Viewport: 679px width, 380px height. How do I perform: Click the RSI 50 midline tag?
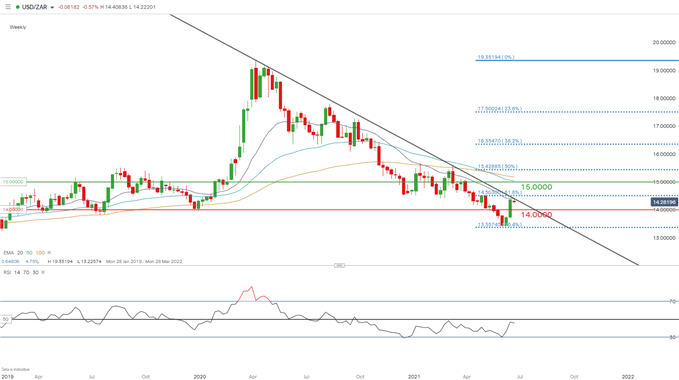click(6, 319)
